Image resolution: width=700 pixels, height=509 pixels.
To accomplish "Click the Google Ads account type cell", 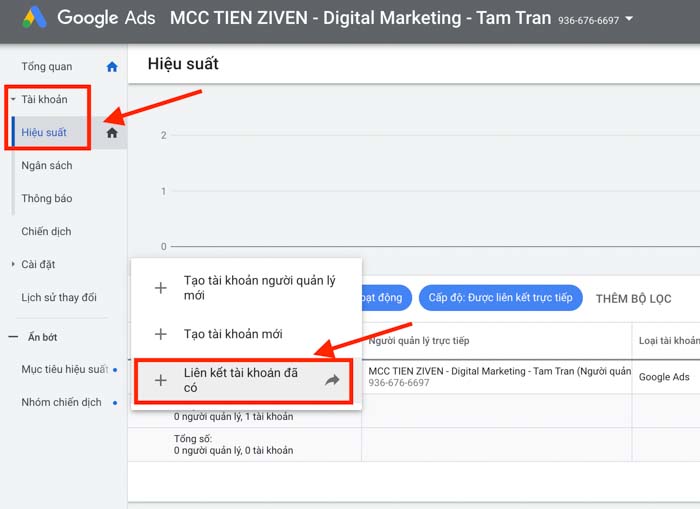I will (x=664, y=377).
